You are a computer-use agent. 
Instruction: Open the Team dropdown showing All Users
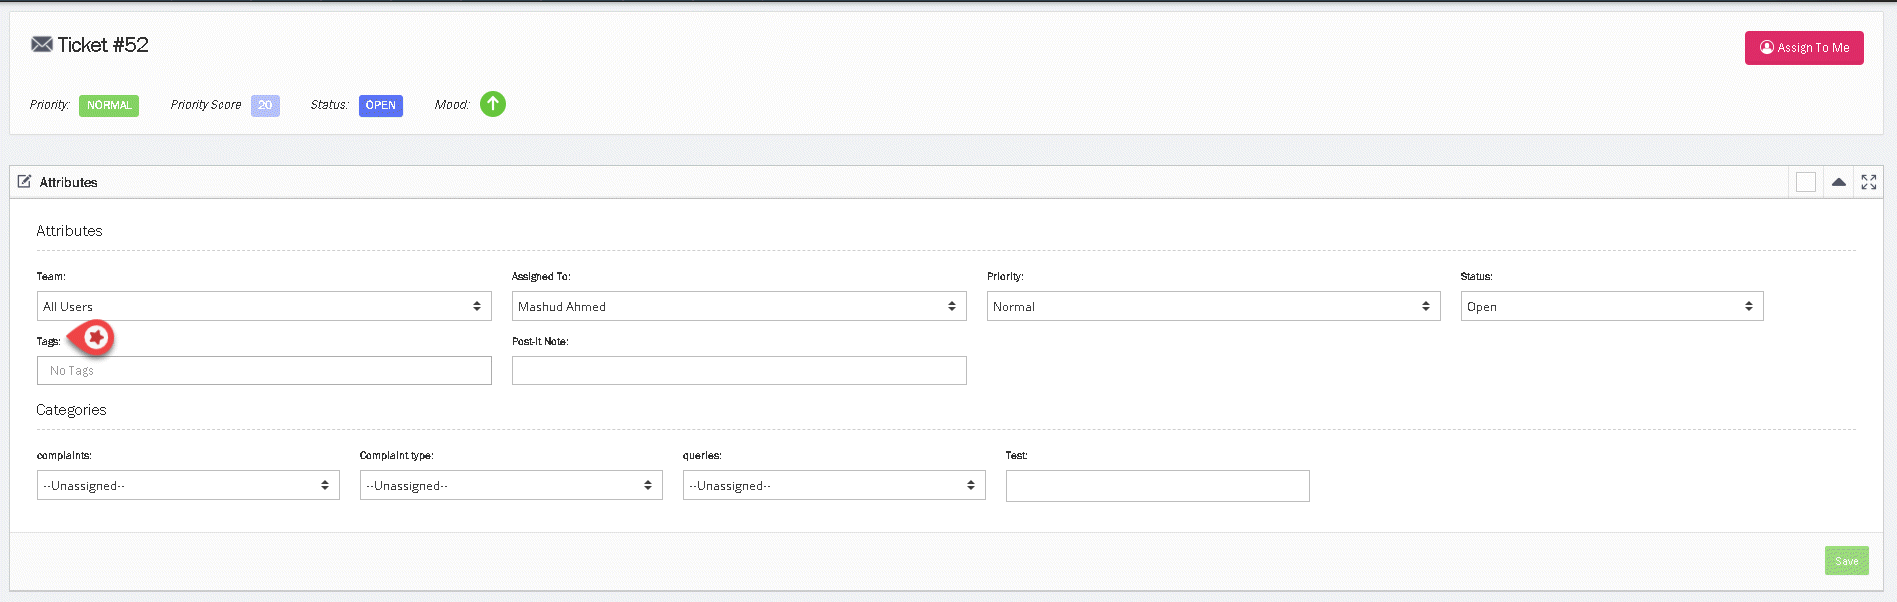(264, 306)
